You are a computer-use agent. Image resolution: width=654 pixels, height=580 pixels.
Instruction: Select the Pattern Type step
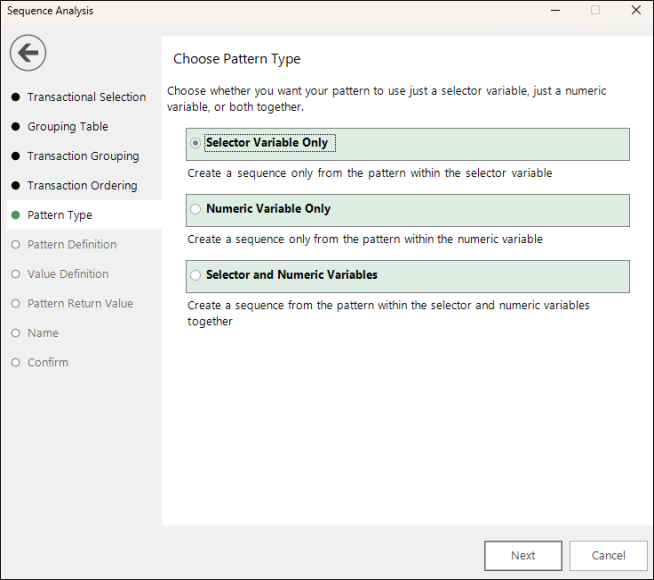pos(60,215)
